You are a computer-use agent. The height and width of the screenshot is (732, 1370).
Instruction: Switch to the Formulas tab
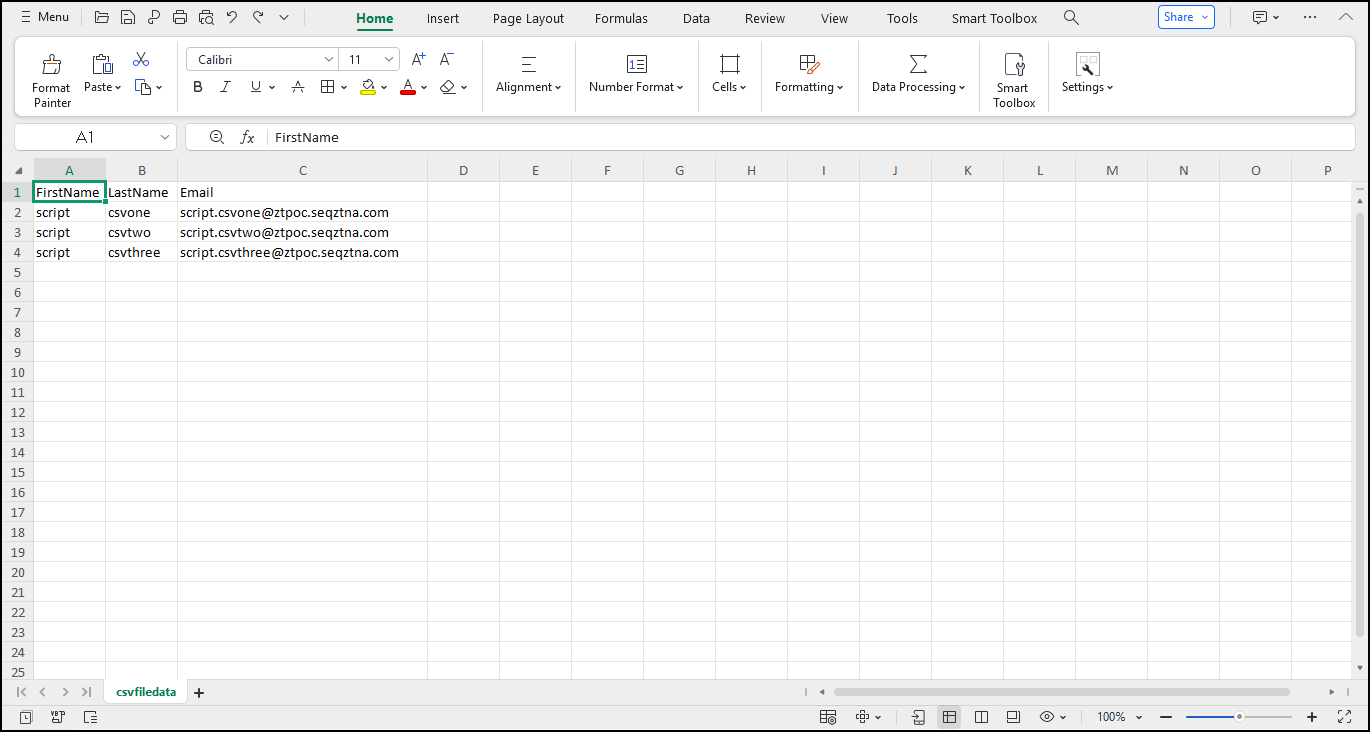pyautogui.click(x=621, y=18)
